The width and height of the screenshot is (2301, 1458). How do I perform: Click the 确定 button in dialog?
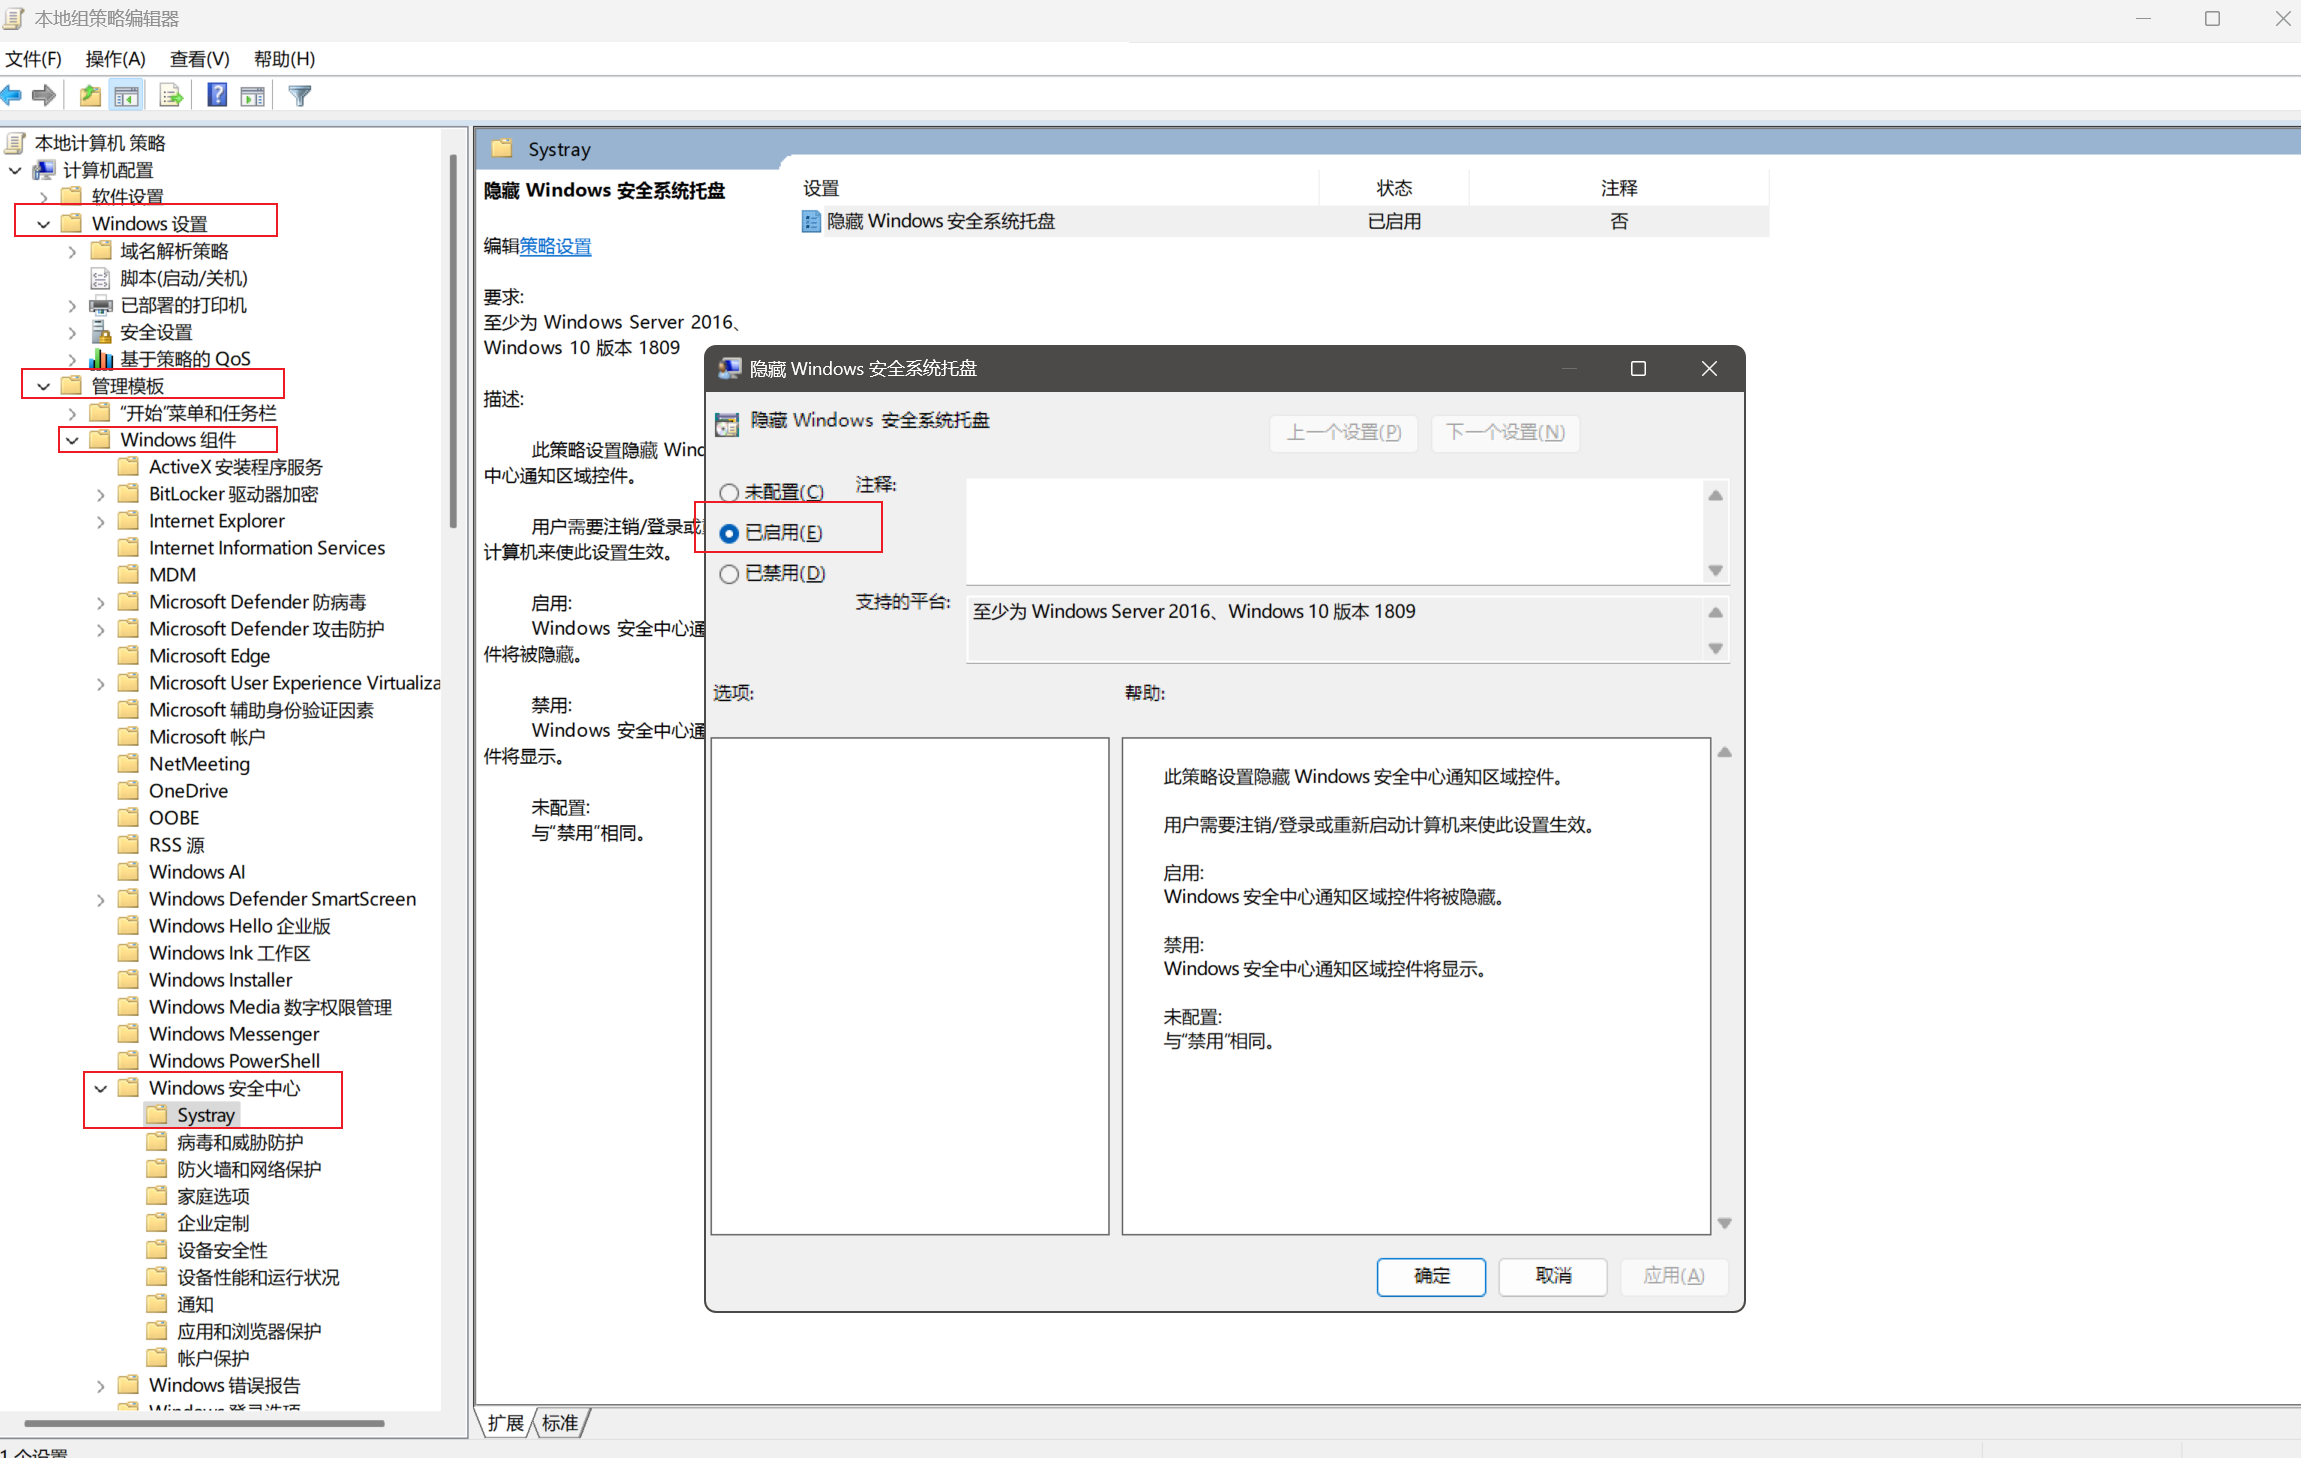tap(1430, 1275)
